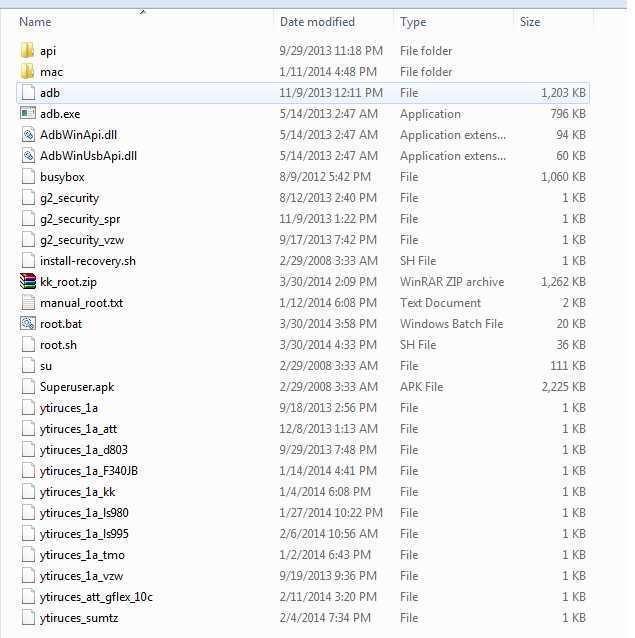
Task: Click the 'Windows Batch File' type cell
Action: pos(452,324)
